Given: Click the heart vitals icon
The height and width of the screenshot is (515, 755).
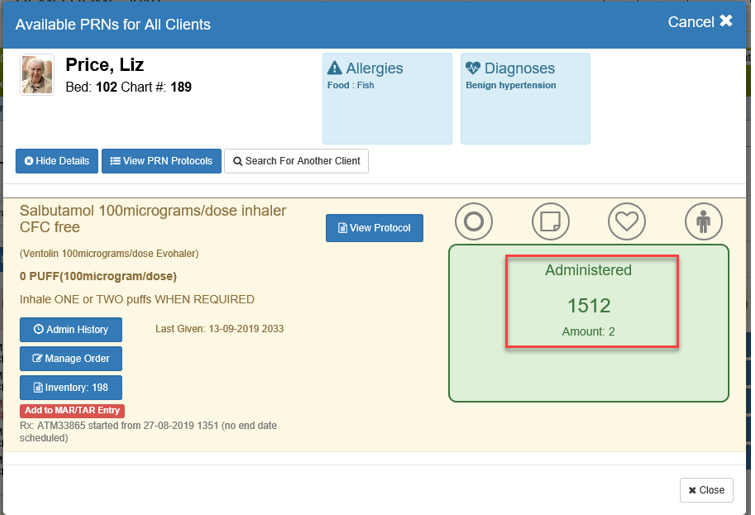Looking at the screenshot, I should coord(627,221).
